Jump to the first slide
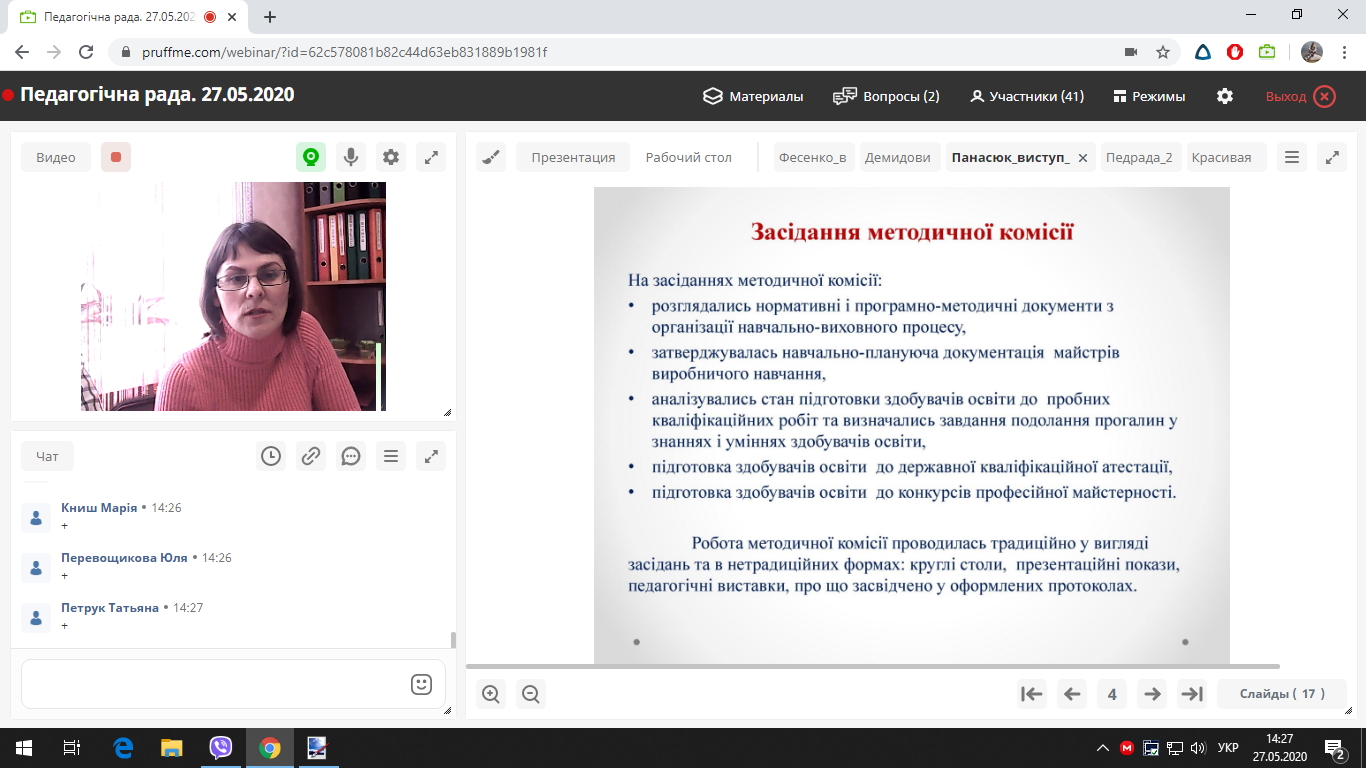This screenshot has width=1366, height=768. coord(1031,694)
